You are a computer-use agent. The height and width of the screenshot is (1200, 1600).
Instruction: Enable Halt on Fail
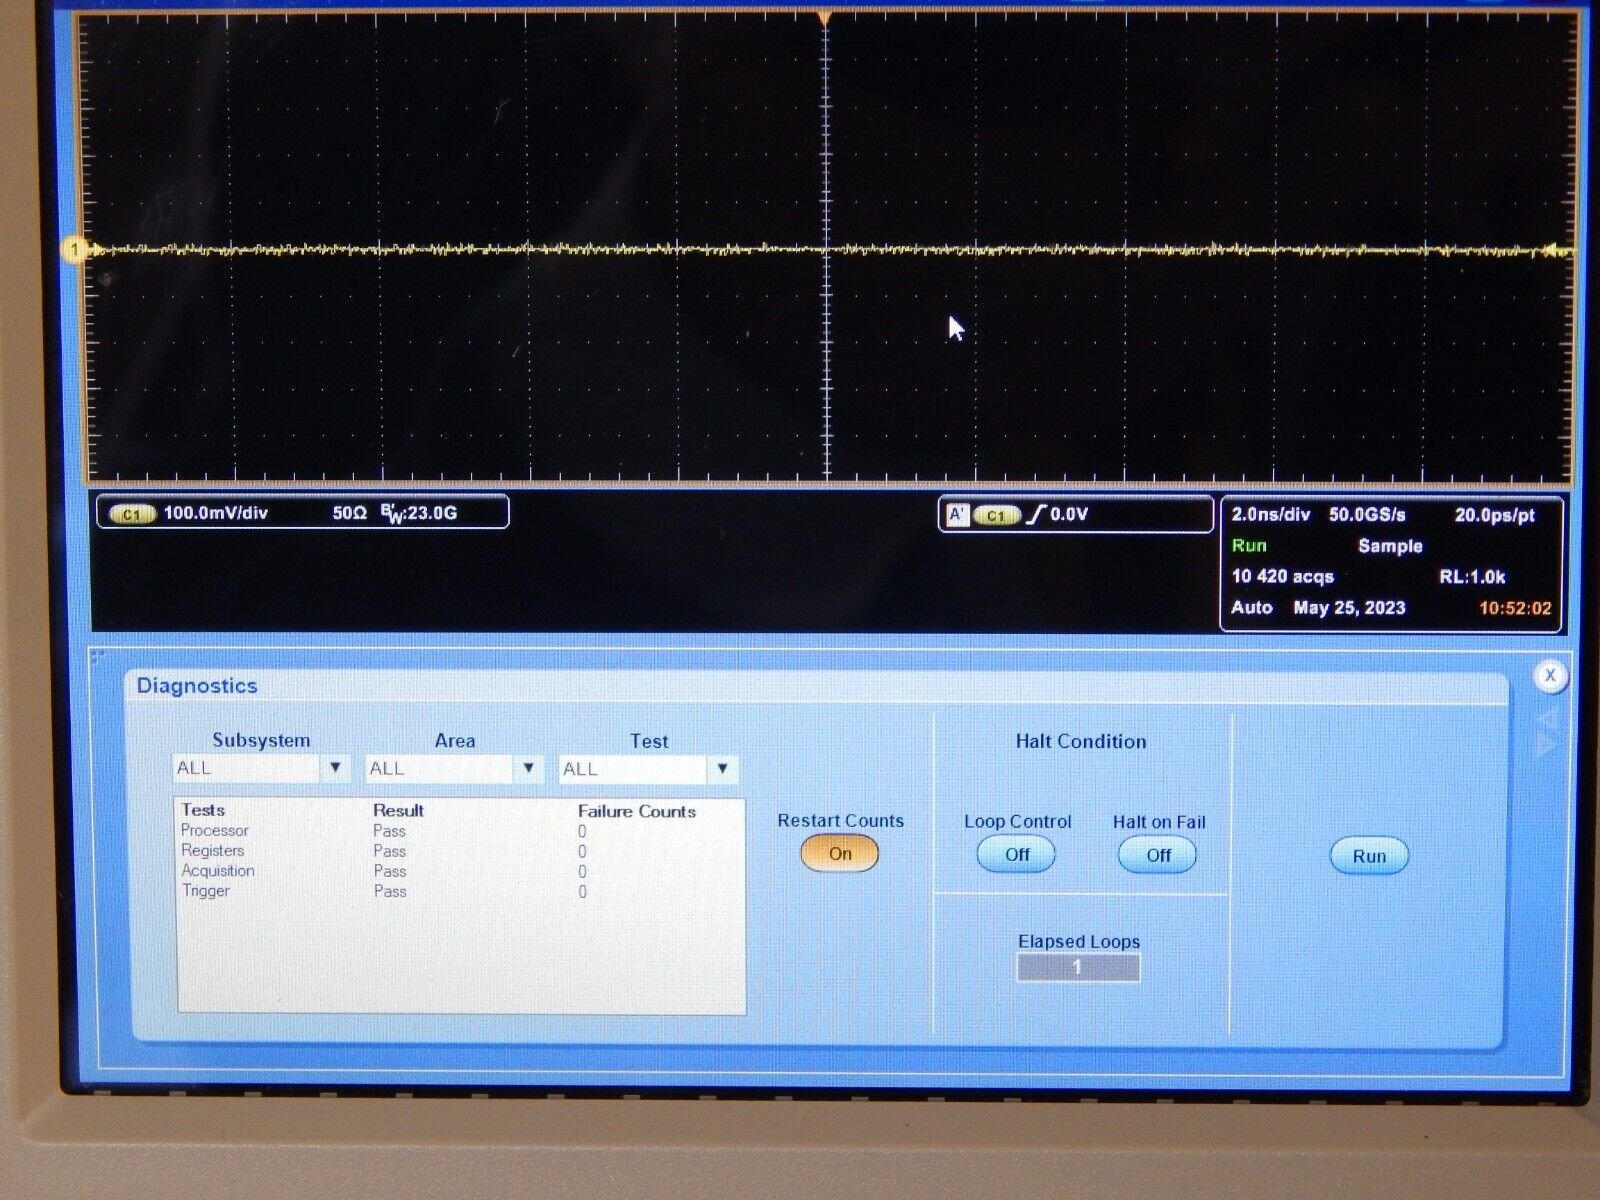1156,855
